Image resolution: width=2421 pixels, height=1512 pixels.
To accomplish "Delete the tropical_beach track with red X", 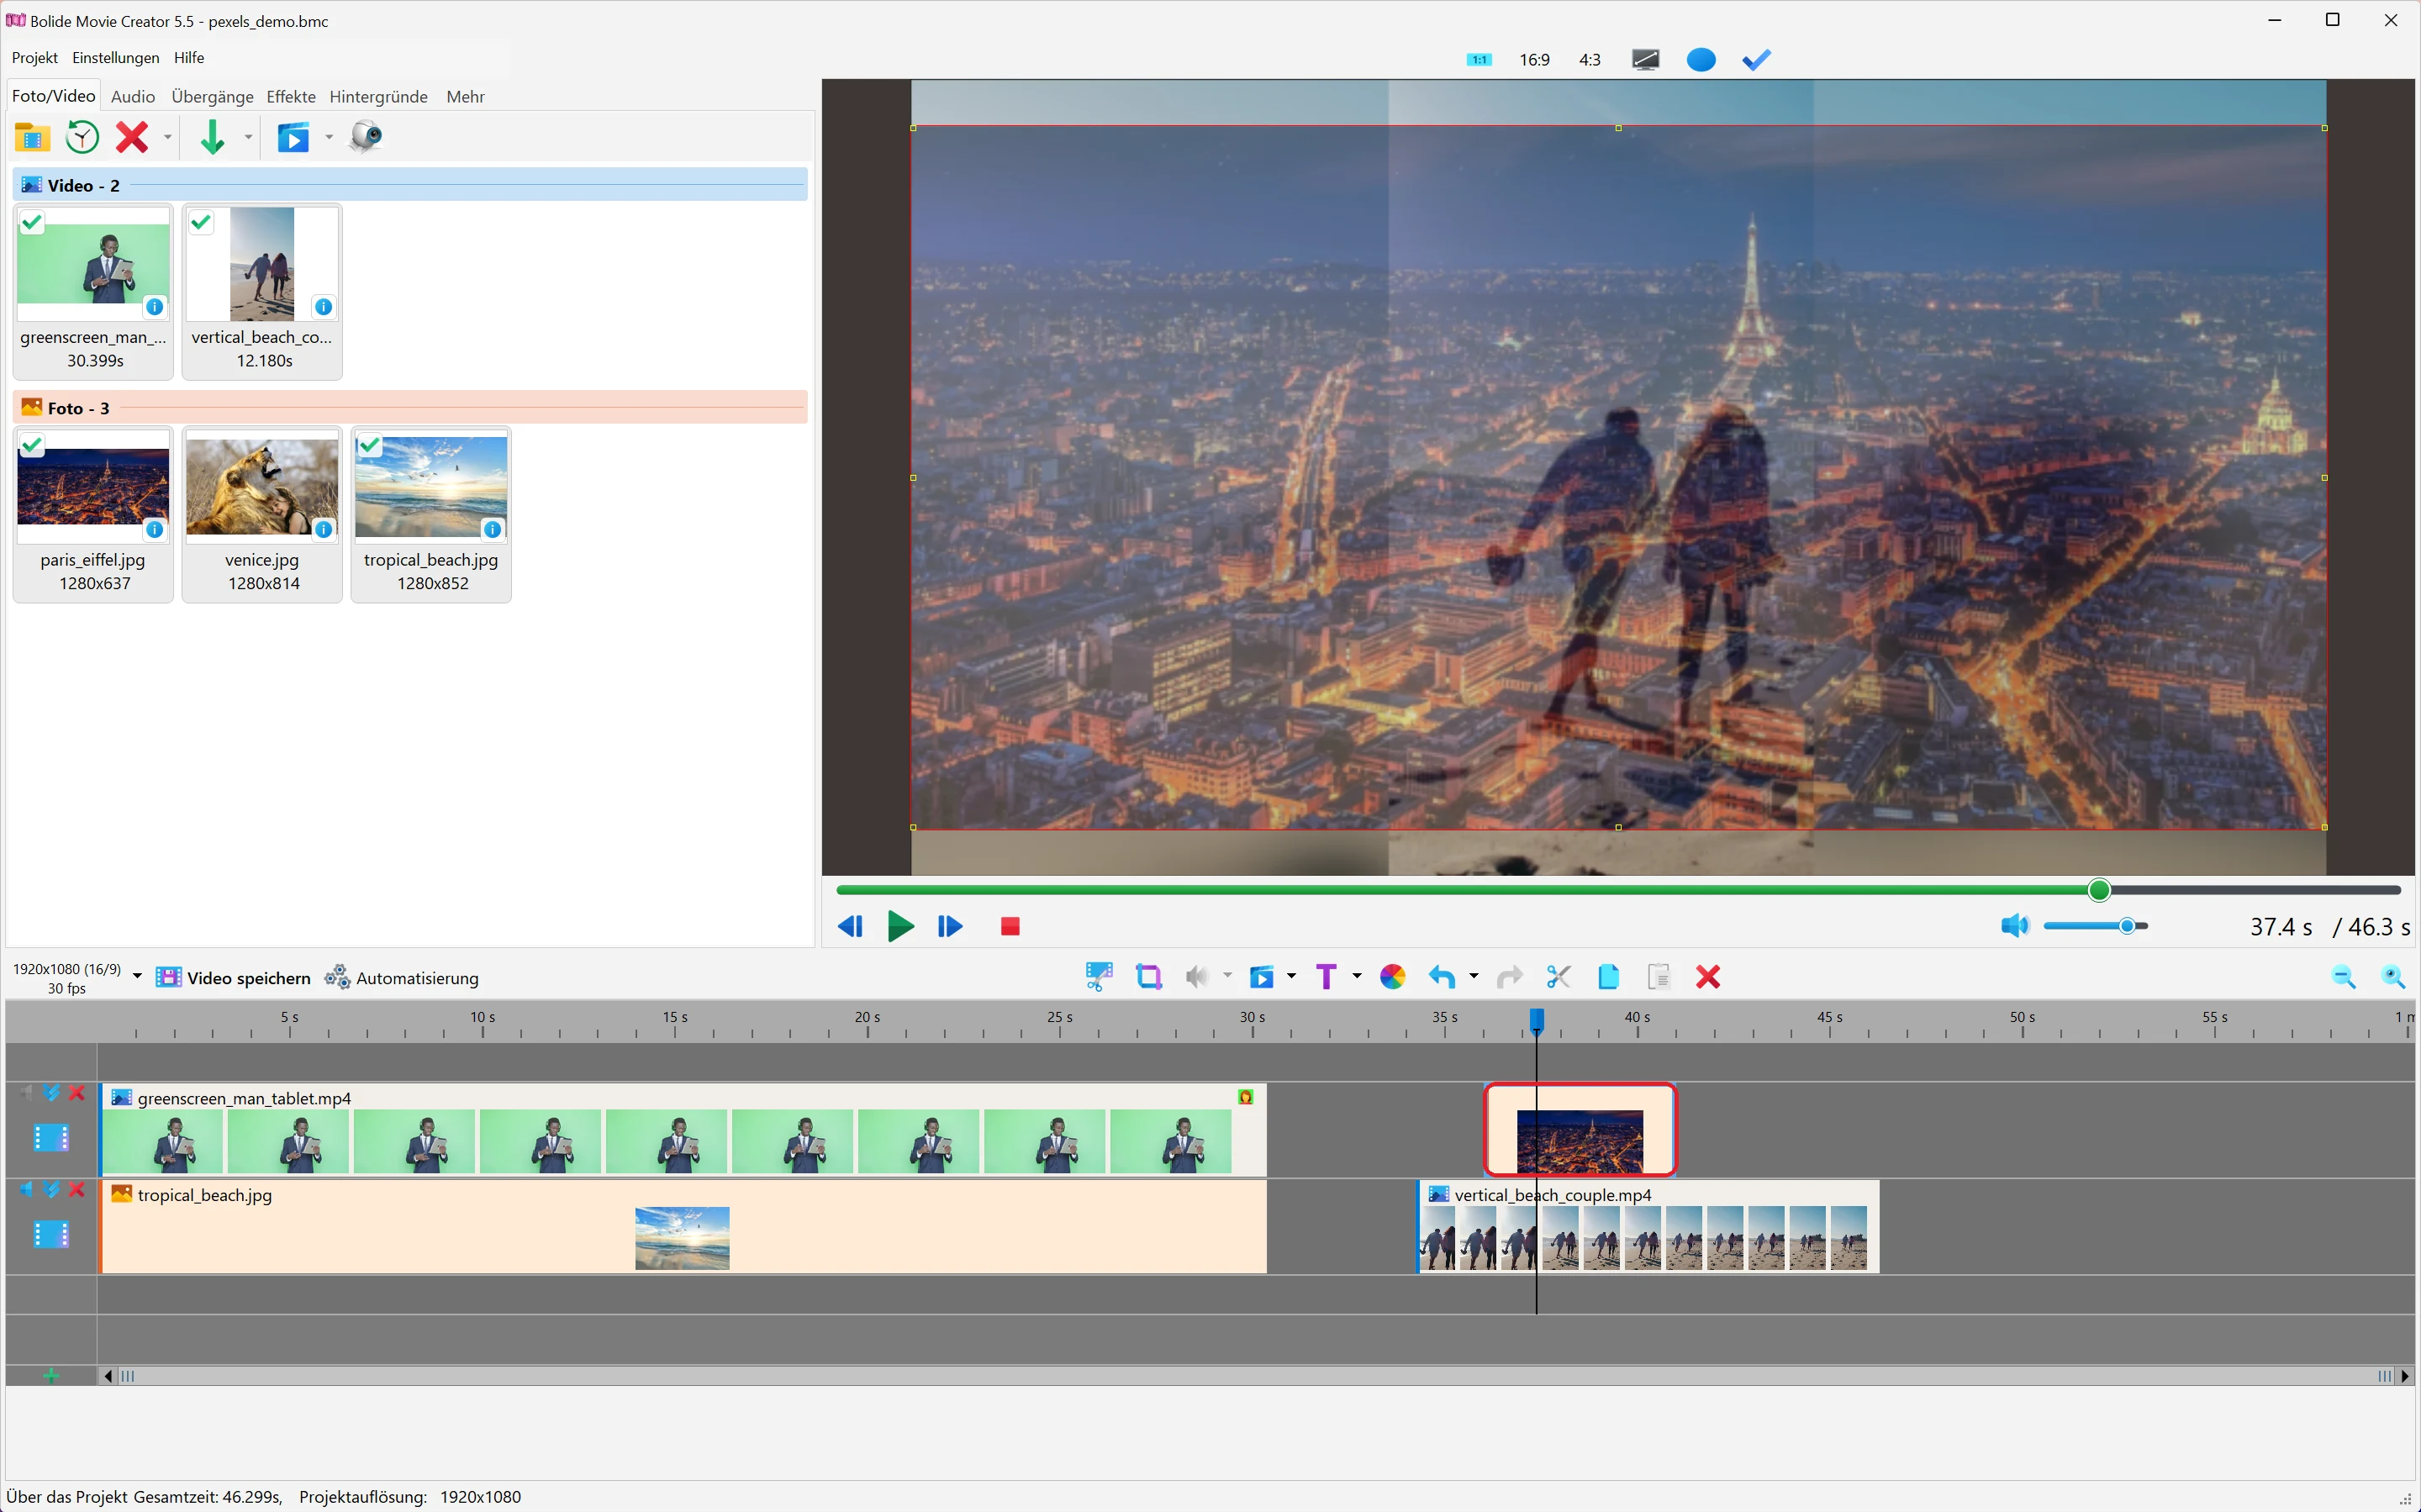I will (76, 1189).
